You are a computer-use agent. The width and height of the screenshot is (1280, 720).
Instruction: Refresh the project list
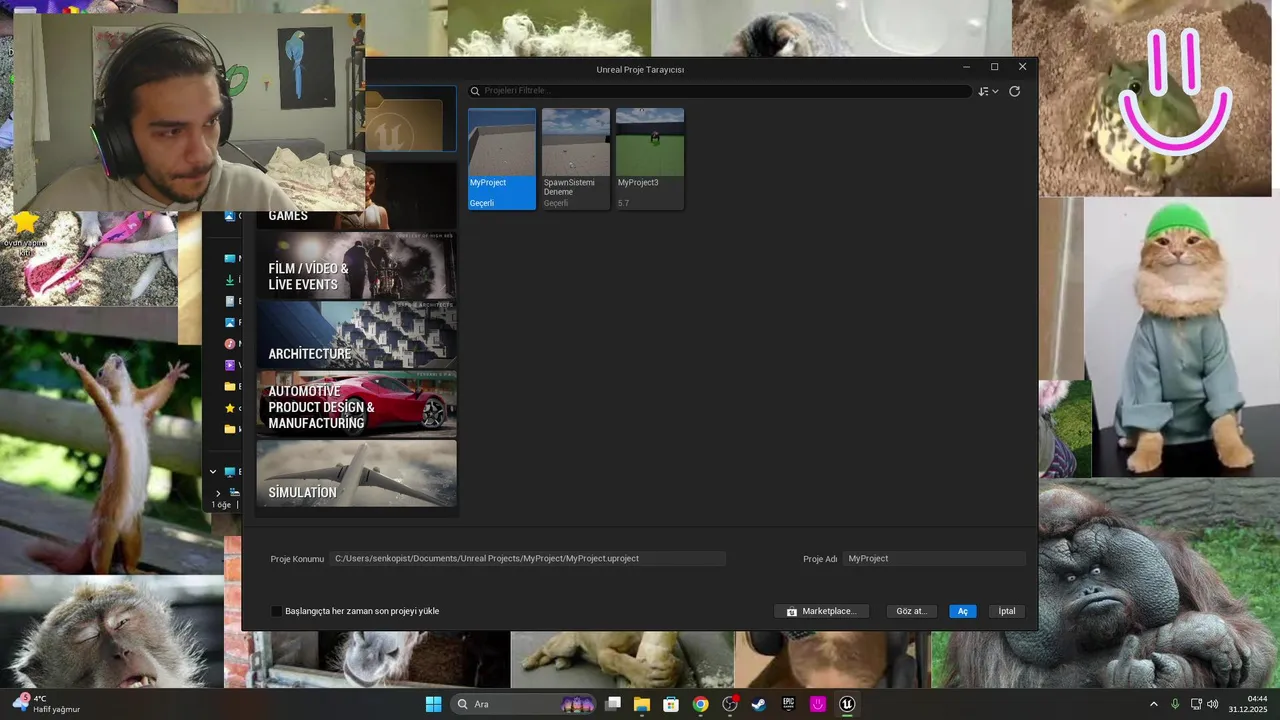pyautogui.click(x=1014, y=91)
